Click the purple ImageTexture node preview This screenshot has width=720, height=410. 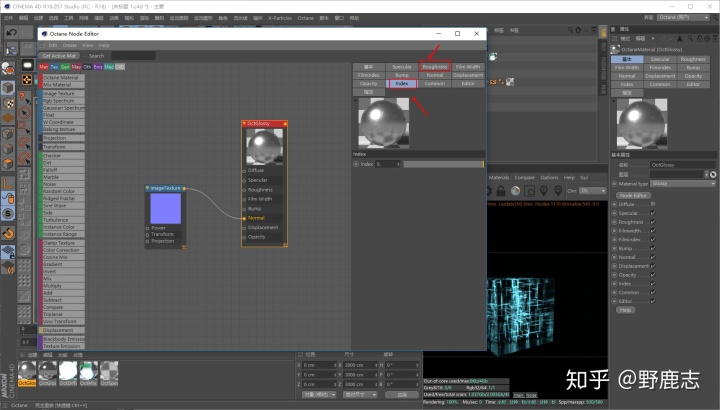click(x=165, y=208)
